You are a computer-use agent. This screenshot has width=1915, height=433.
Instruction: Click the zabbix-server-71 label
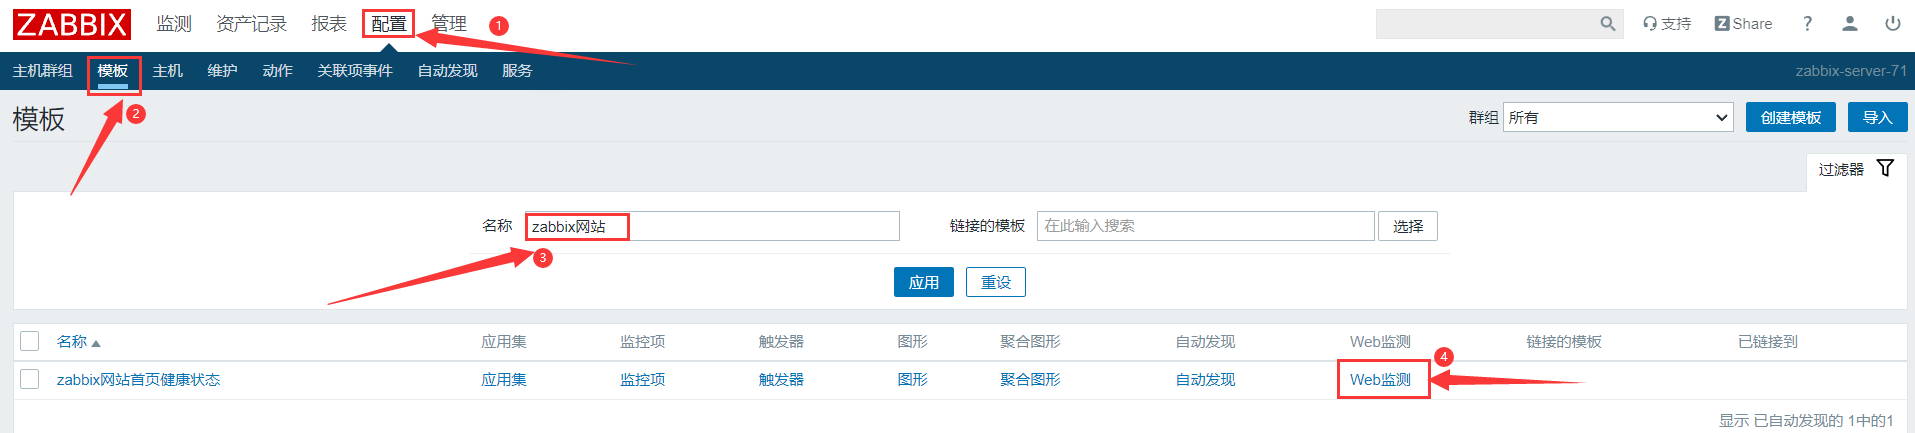[1850, 71]
